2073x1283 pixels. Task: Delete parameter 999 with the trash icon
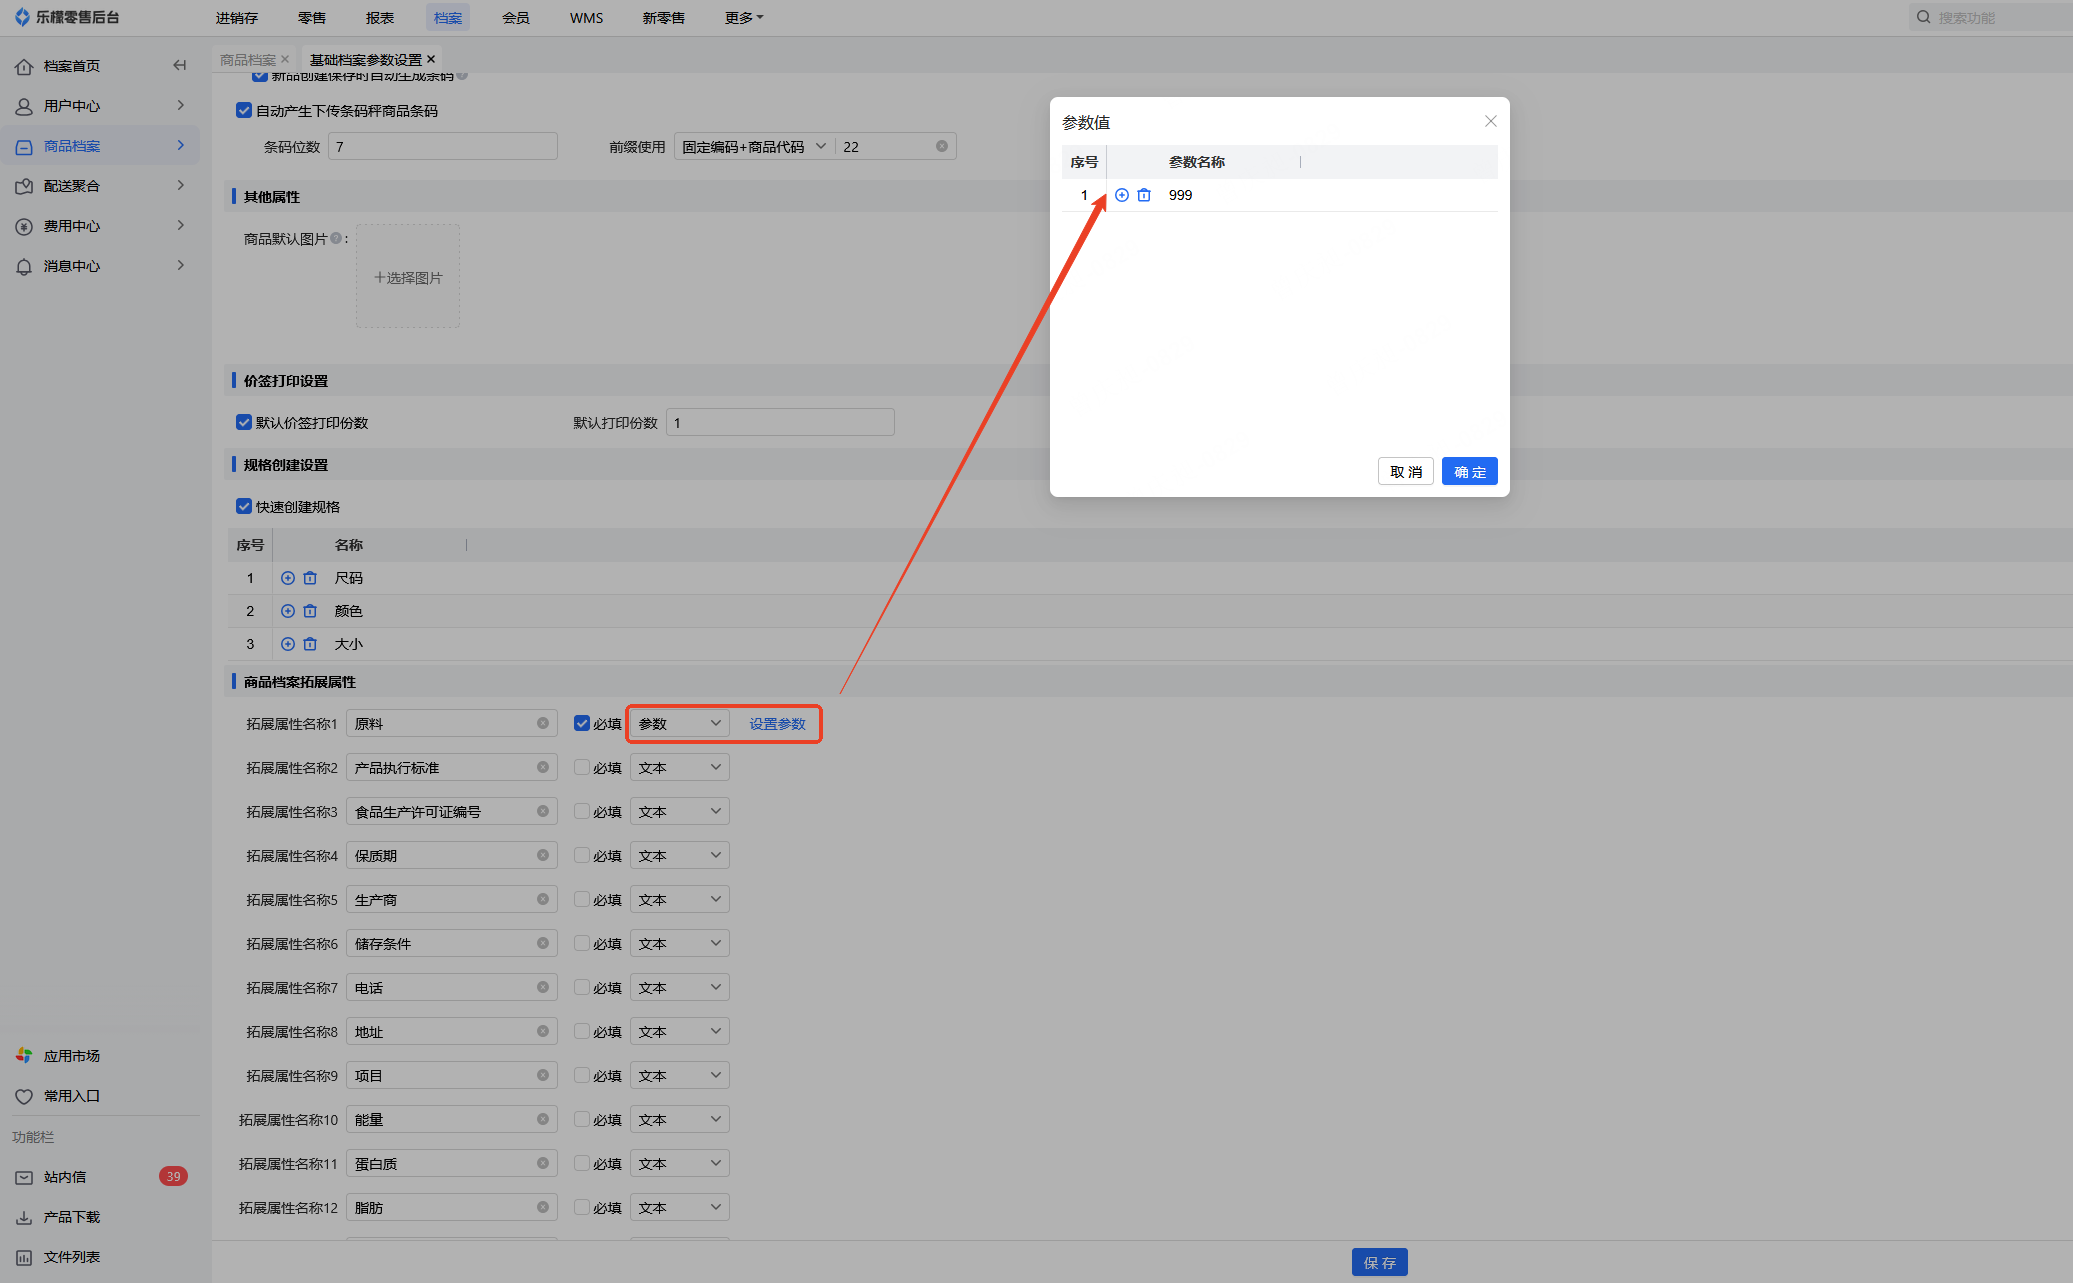click(x=1144, y=195)
